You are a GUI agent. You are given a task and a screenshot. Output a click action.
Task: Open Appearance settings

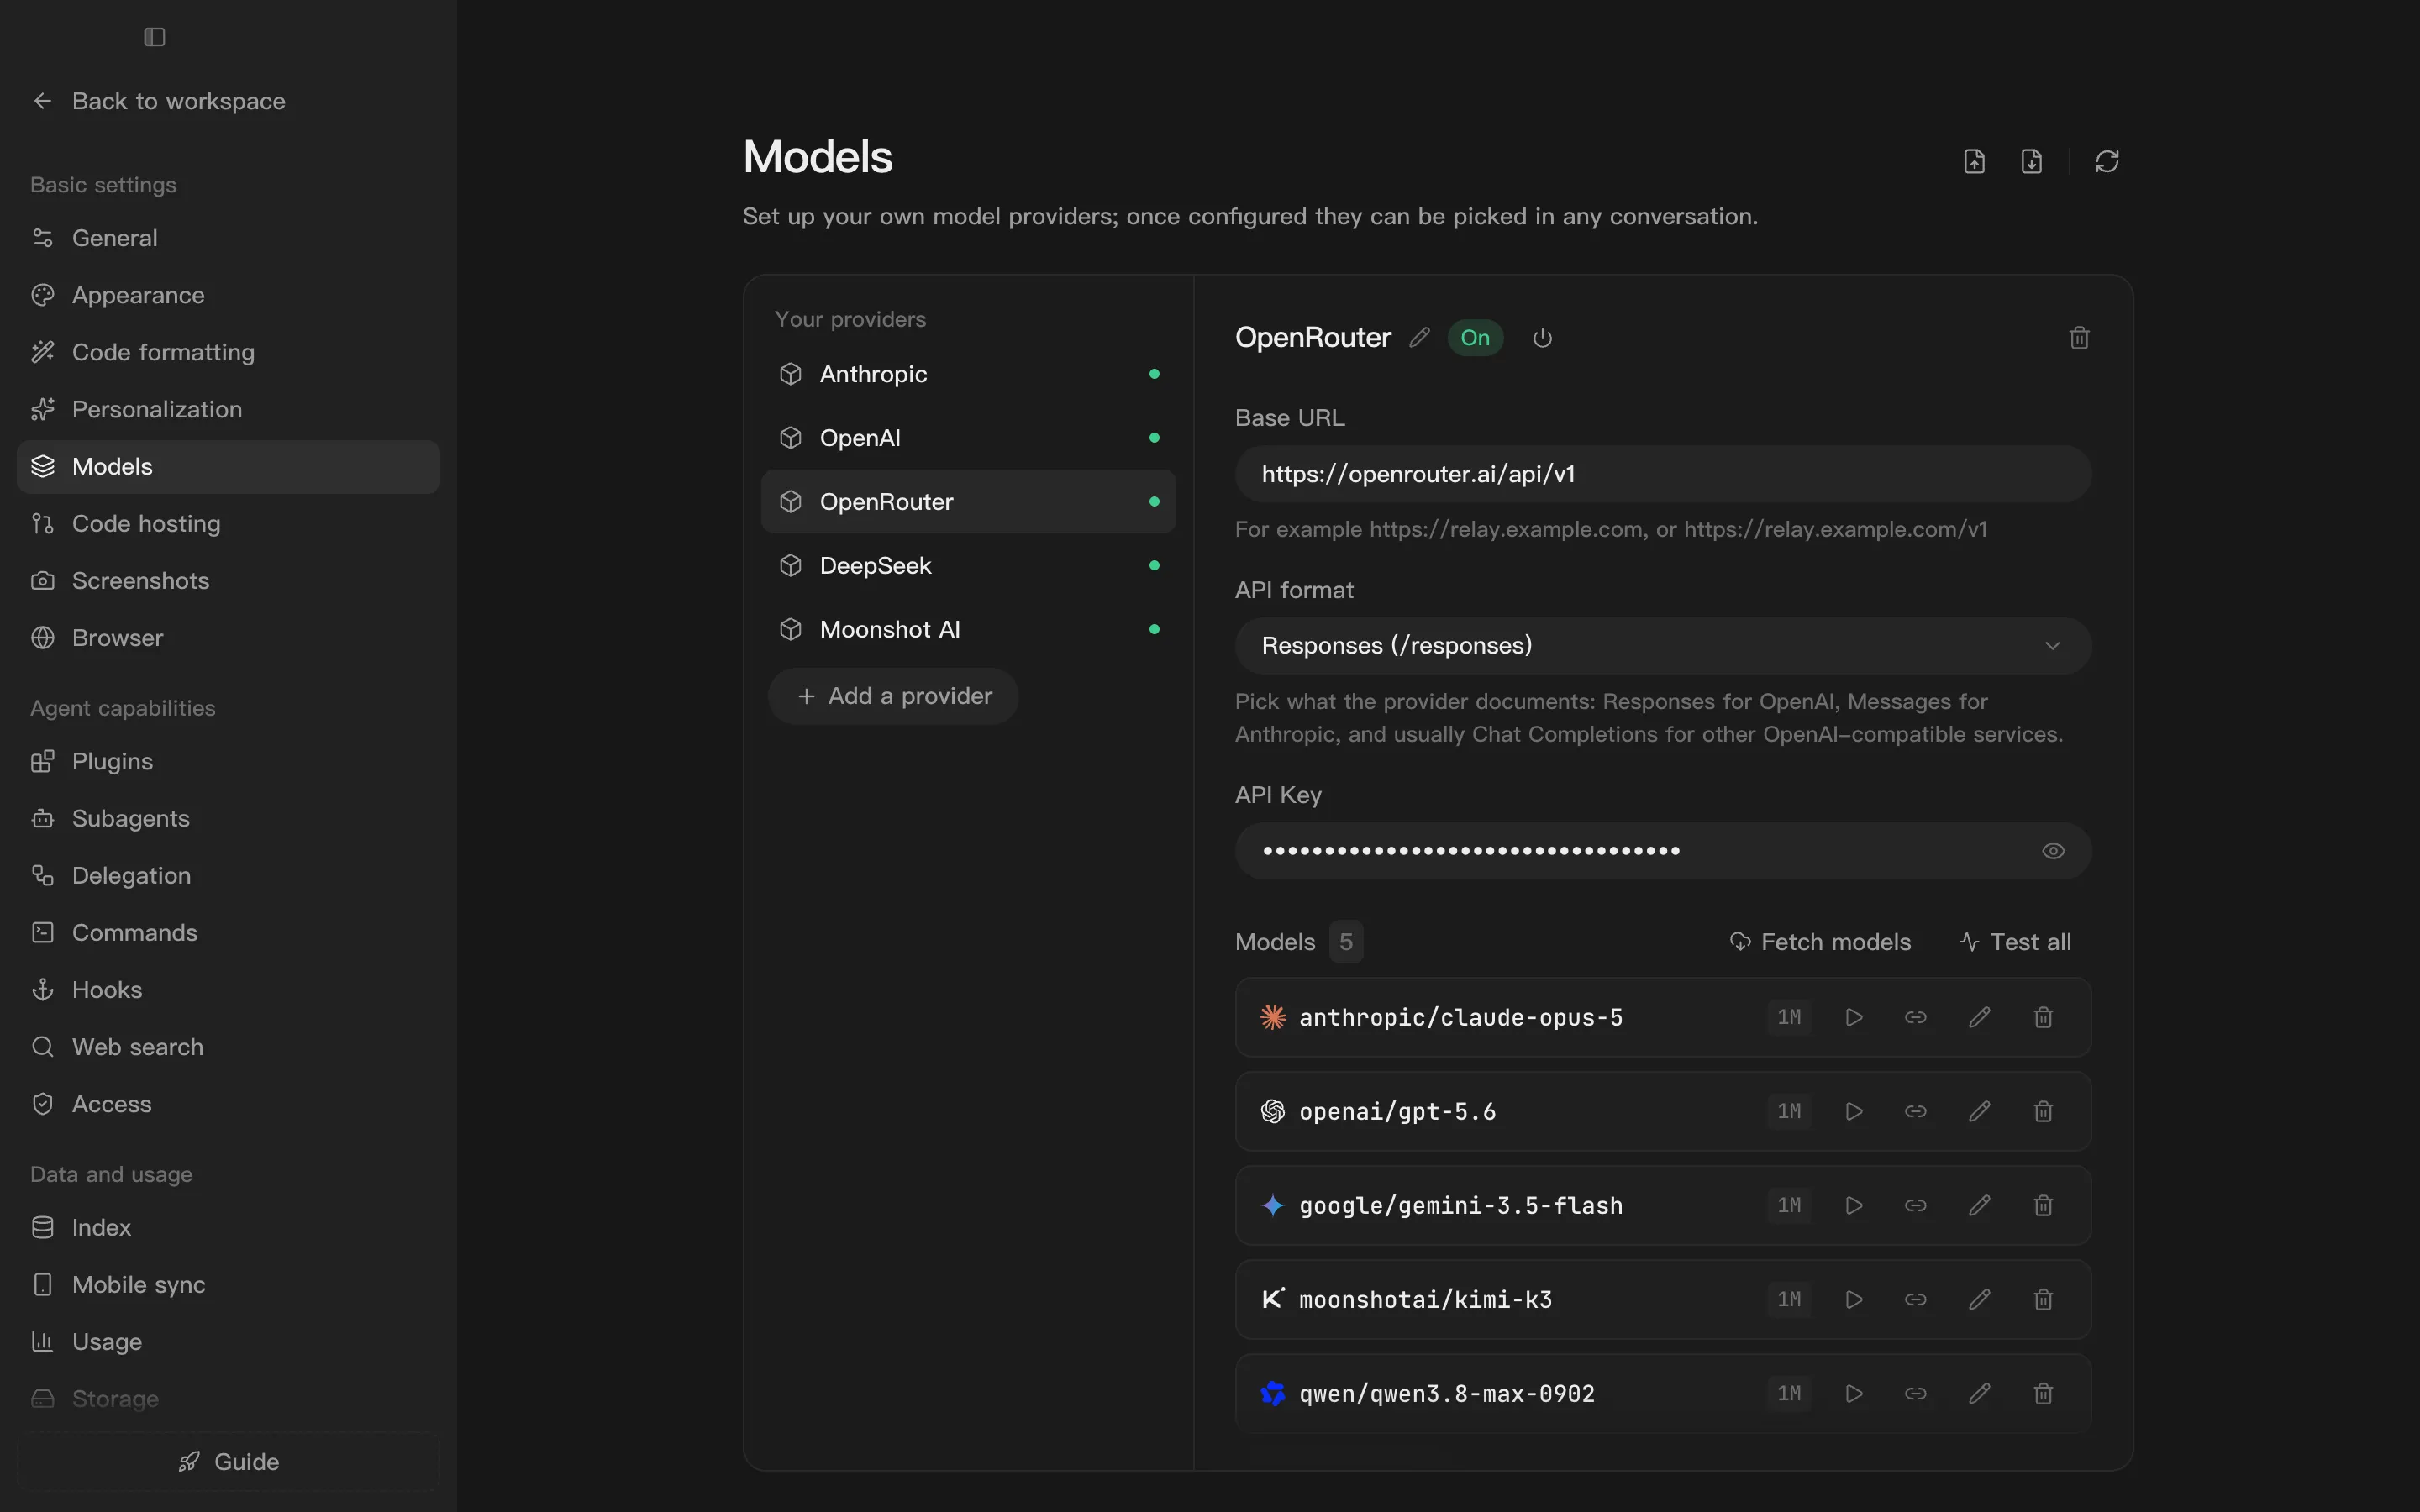(228, 295)
